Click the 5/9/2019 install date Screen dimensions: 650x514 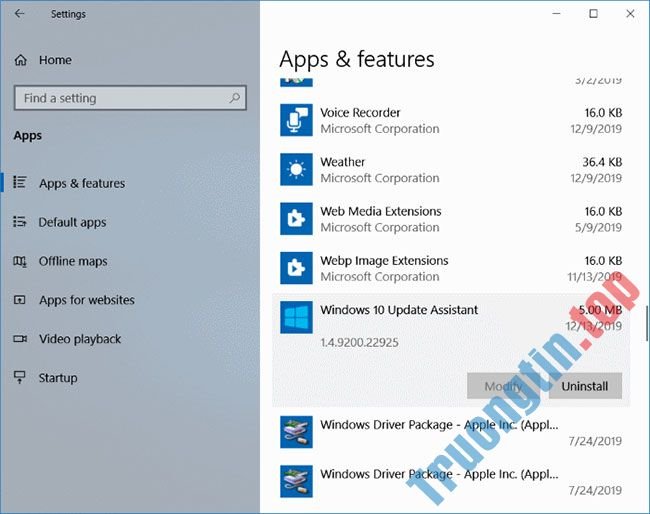[x=598, y=228]
